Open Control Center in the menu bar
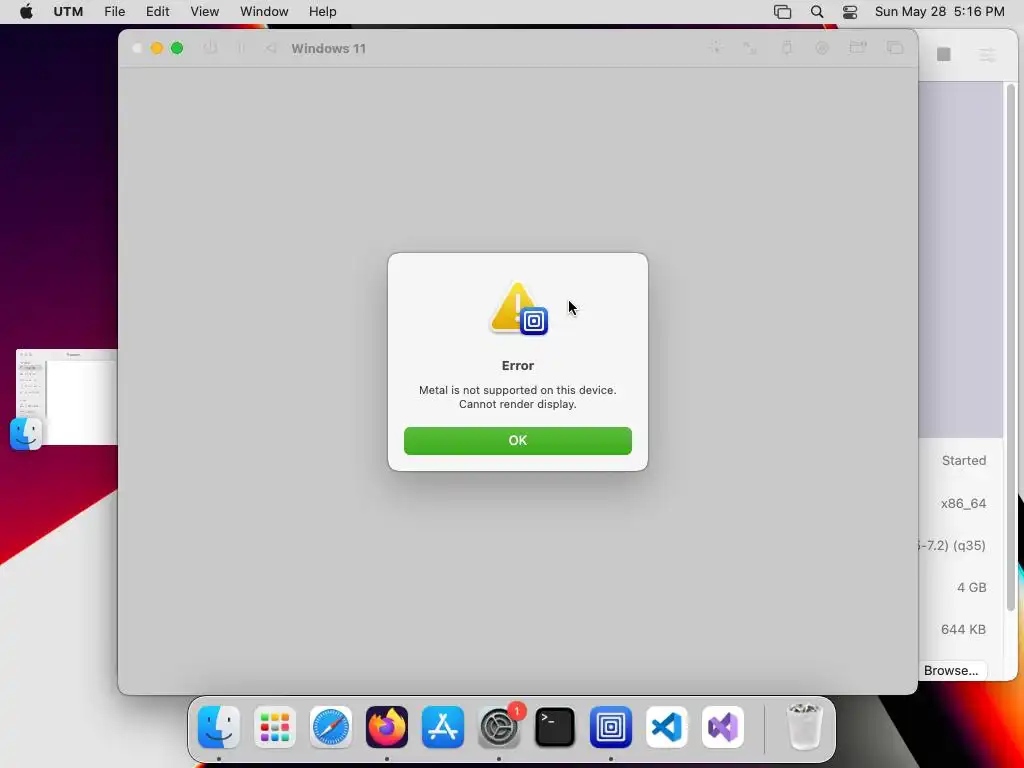This screenshot has width=1024, height=768. coord(850,12)
